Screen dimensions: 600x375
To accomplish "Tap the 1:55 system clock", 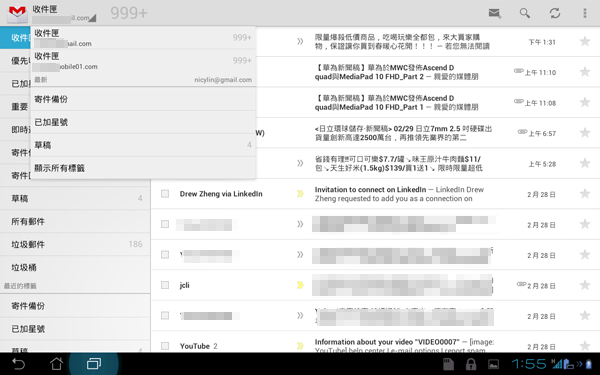I will coord(529,364).
